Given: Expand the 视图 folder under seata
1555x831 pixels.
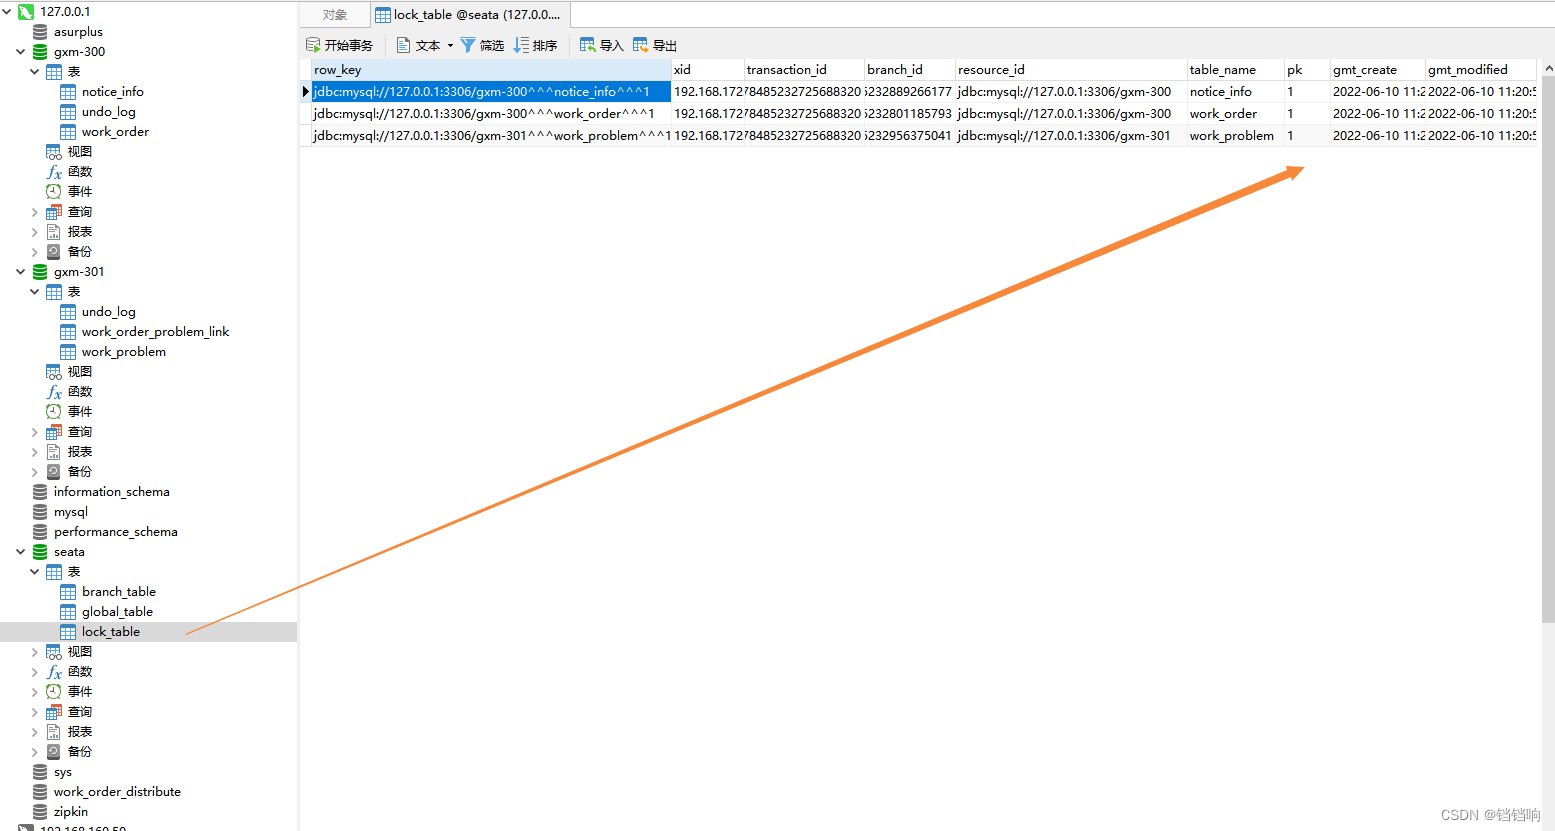Looking at the screenshot, I should point(35,652).
